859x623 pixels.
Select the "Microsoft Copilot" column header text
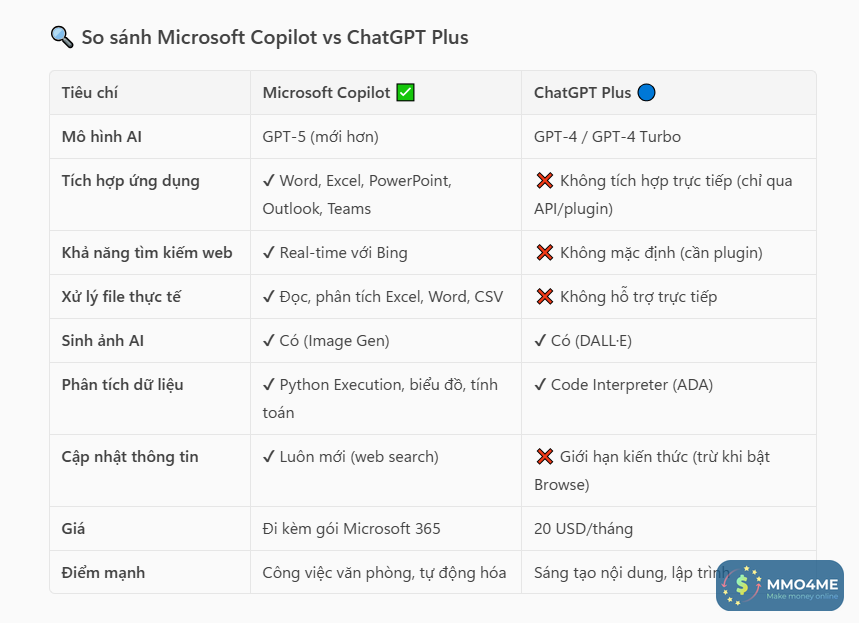coord(326,93)
